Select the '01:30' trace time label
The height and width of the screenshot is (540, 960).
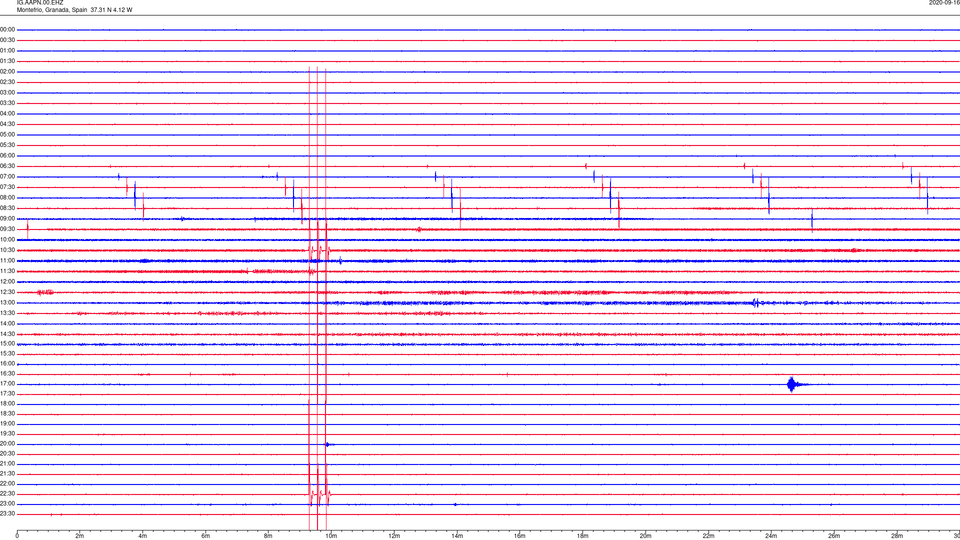click(x=7, y=61)
